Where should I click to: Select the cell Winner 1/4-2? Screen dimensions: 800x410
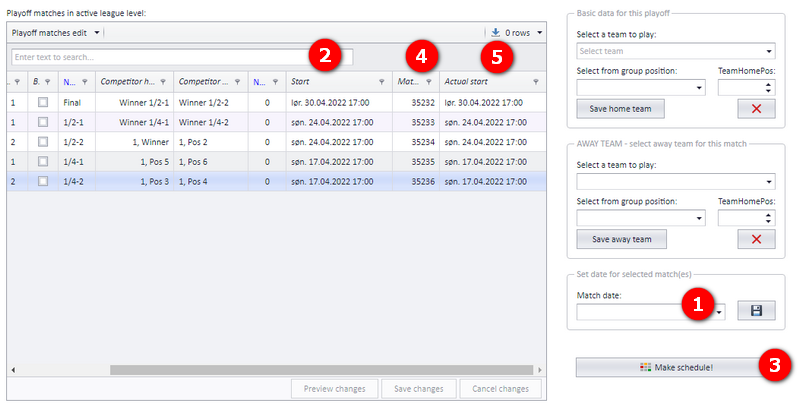point(211,122)
